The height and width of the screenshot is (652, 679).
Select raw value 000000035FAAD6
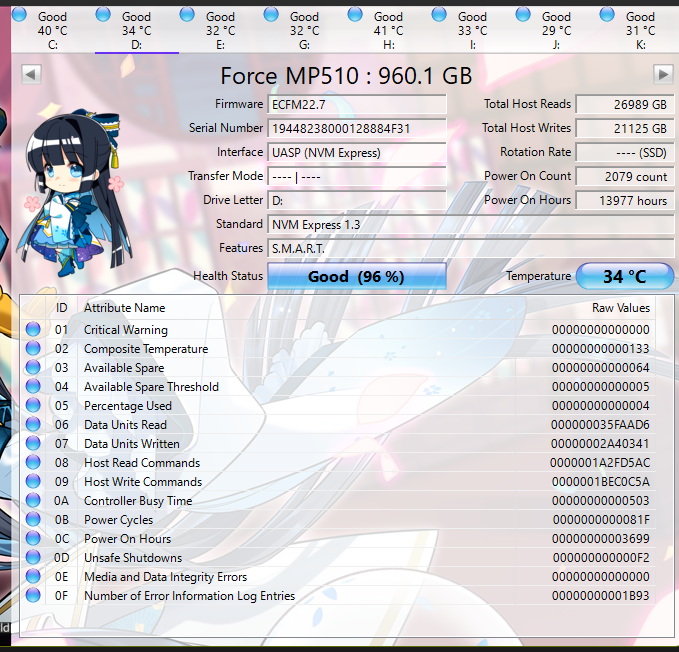point(600,425)
